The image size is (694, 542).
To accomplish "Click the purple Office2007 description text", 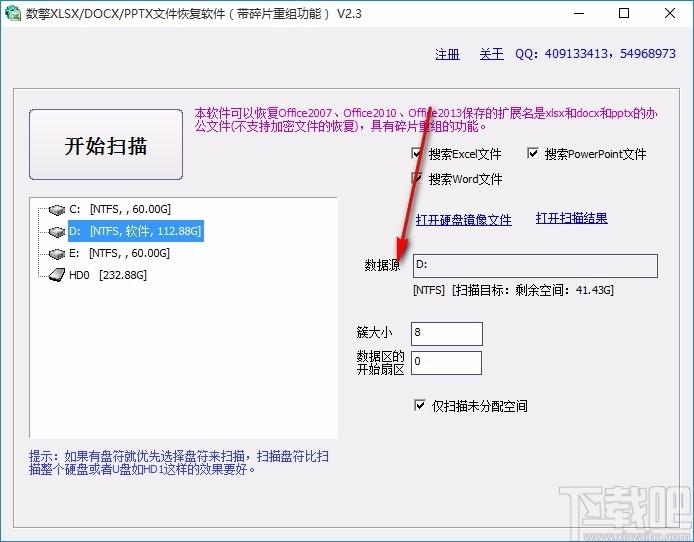I will (x=426, y=120).
